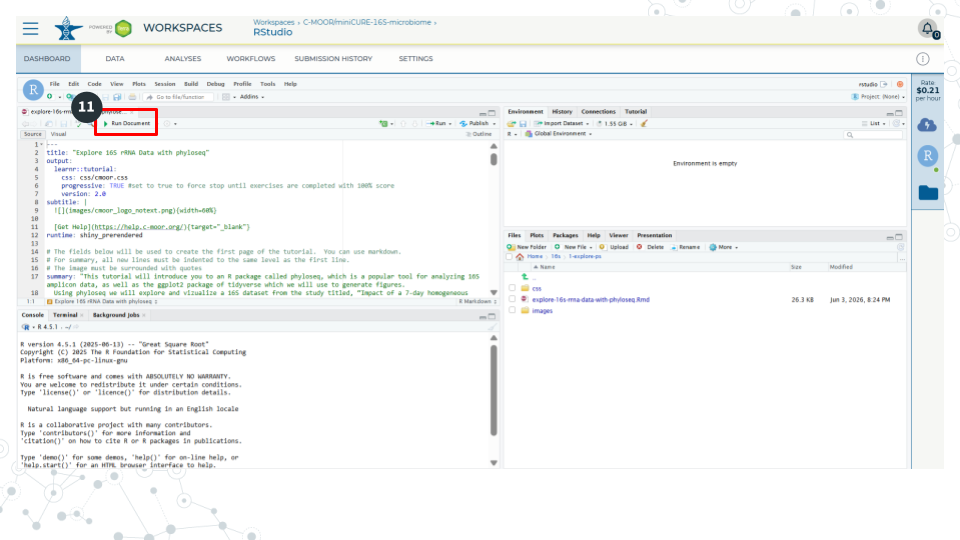Click the print document icon

coord(132,97)
